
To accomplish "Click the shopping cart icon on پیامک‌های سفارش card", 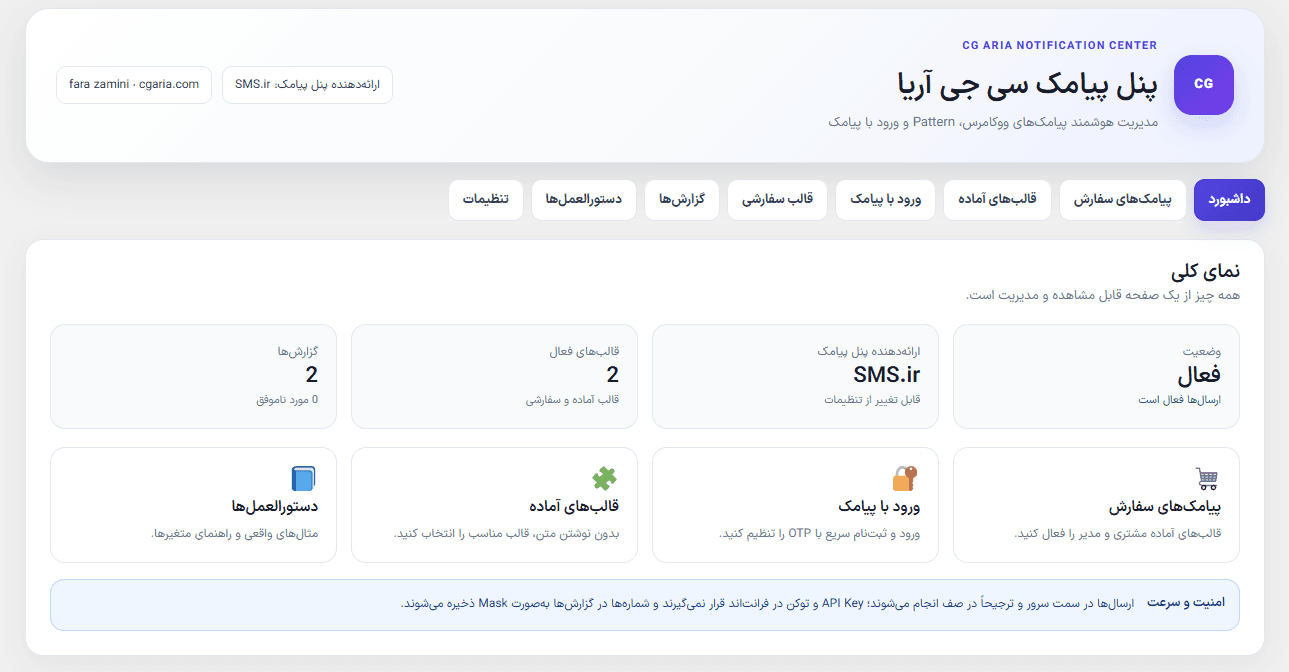I will point(1208,478).
